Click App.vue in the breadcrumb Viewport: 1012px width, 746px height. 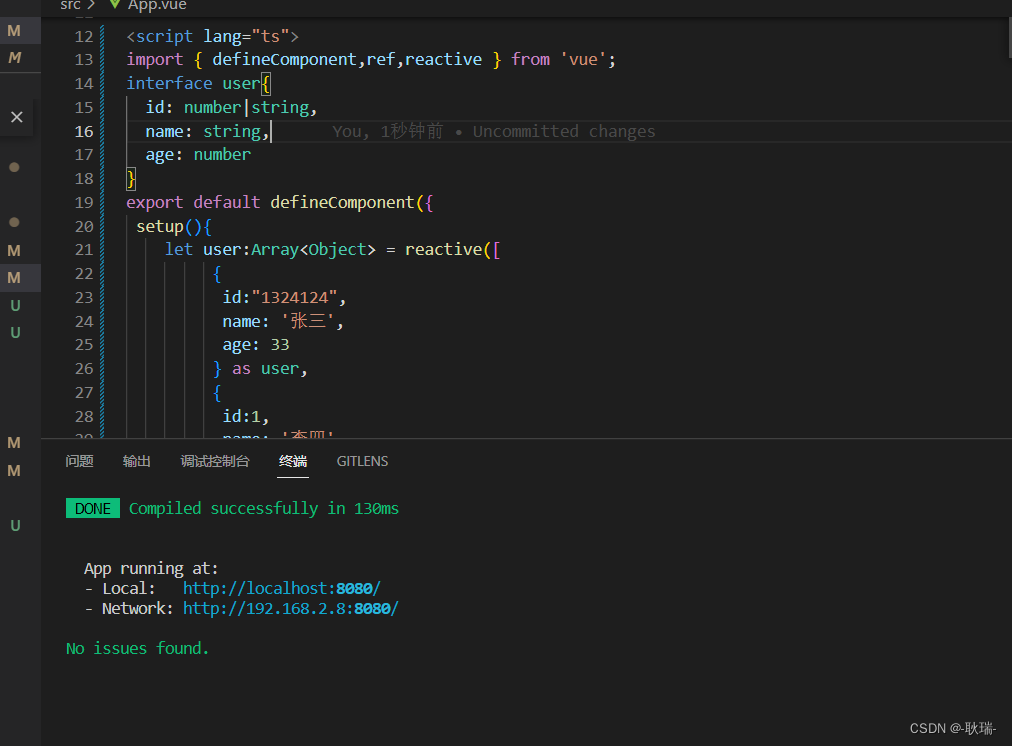pos(157,6)
